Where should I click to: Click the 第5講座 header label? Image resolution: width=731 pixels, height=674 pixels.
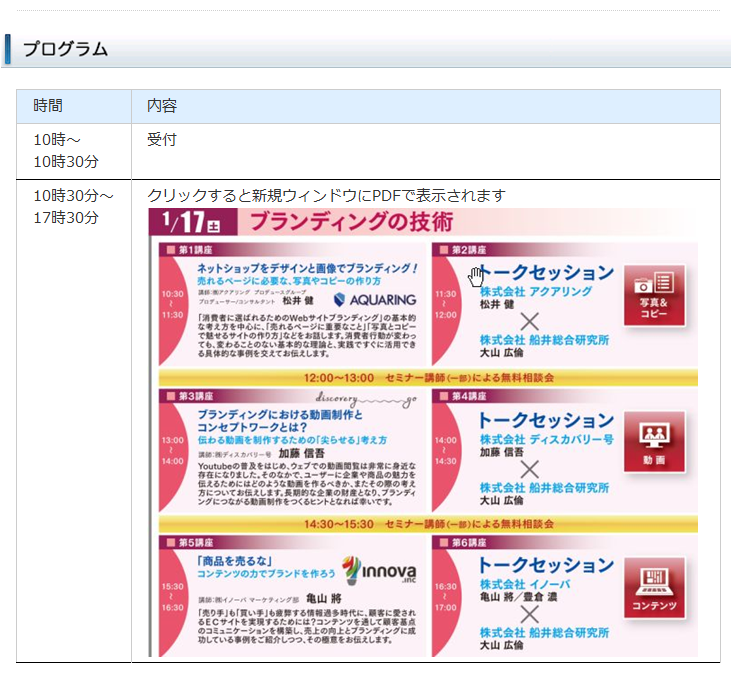[195, 543]
